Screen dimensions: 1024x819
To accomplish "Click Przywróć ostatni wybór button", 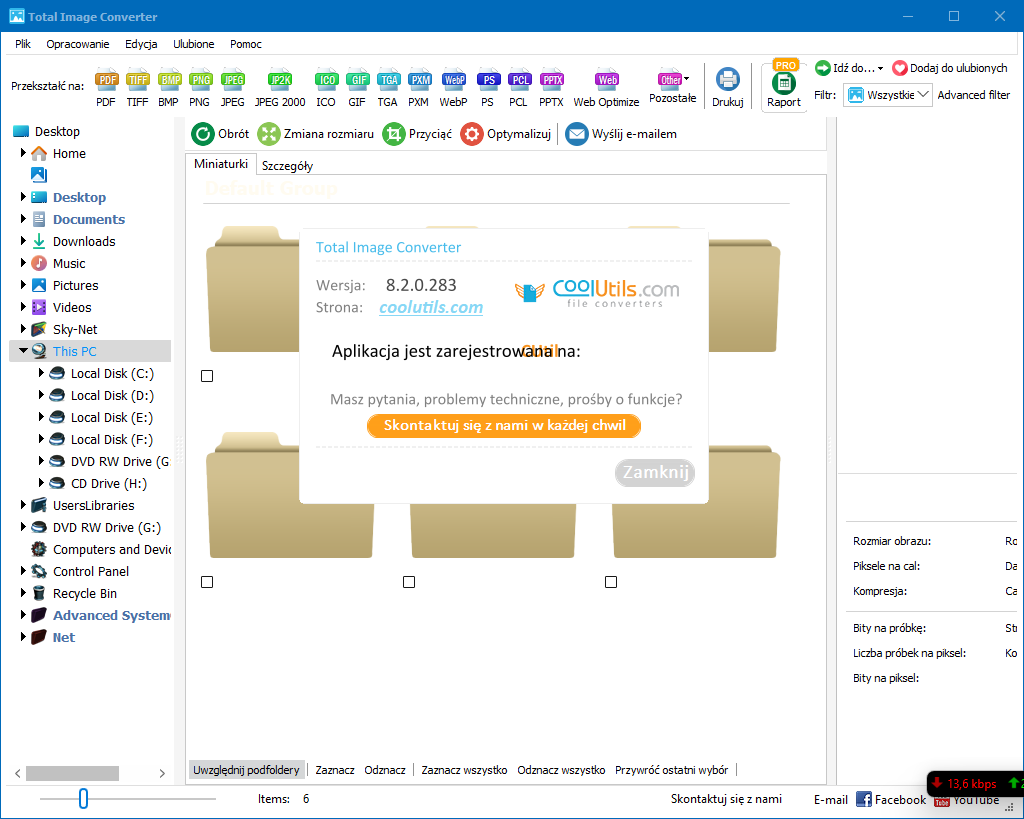I will [671, 770].
